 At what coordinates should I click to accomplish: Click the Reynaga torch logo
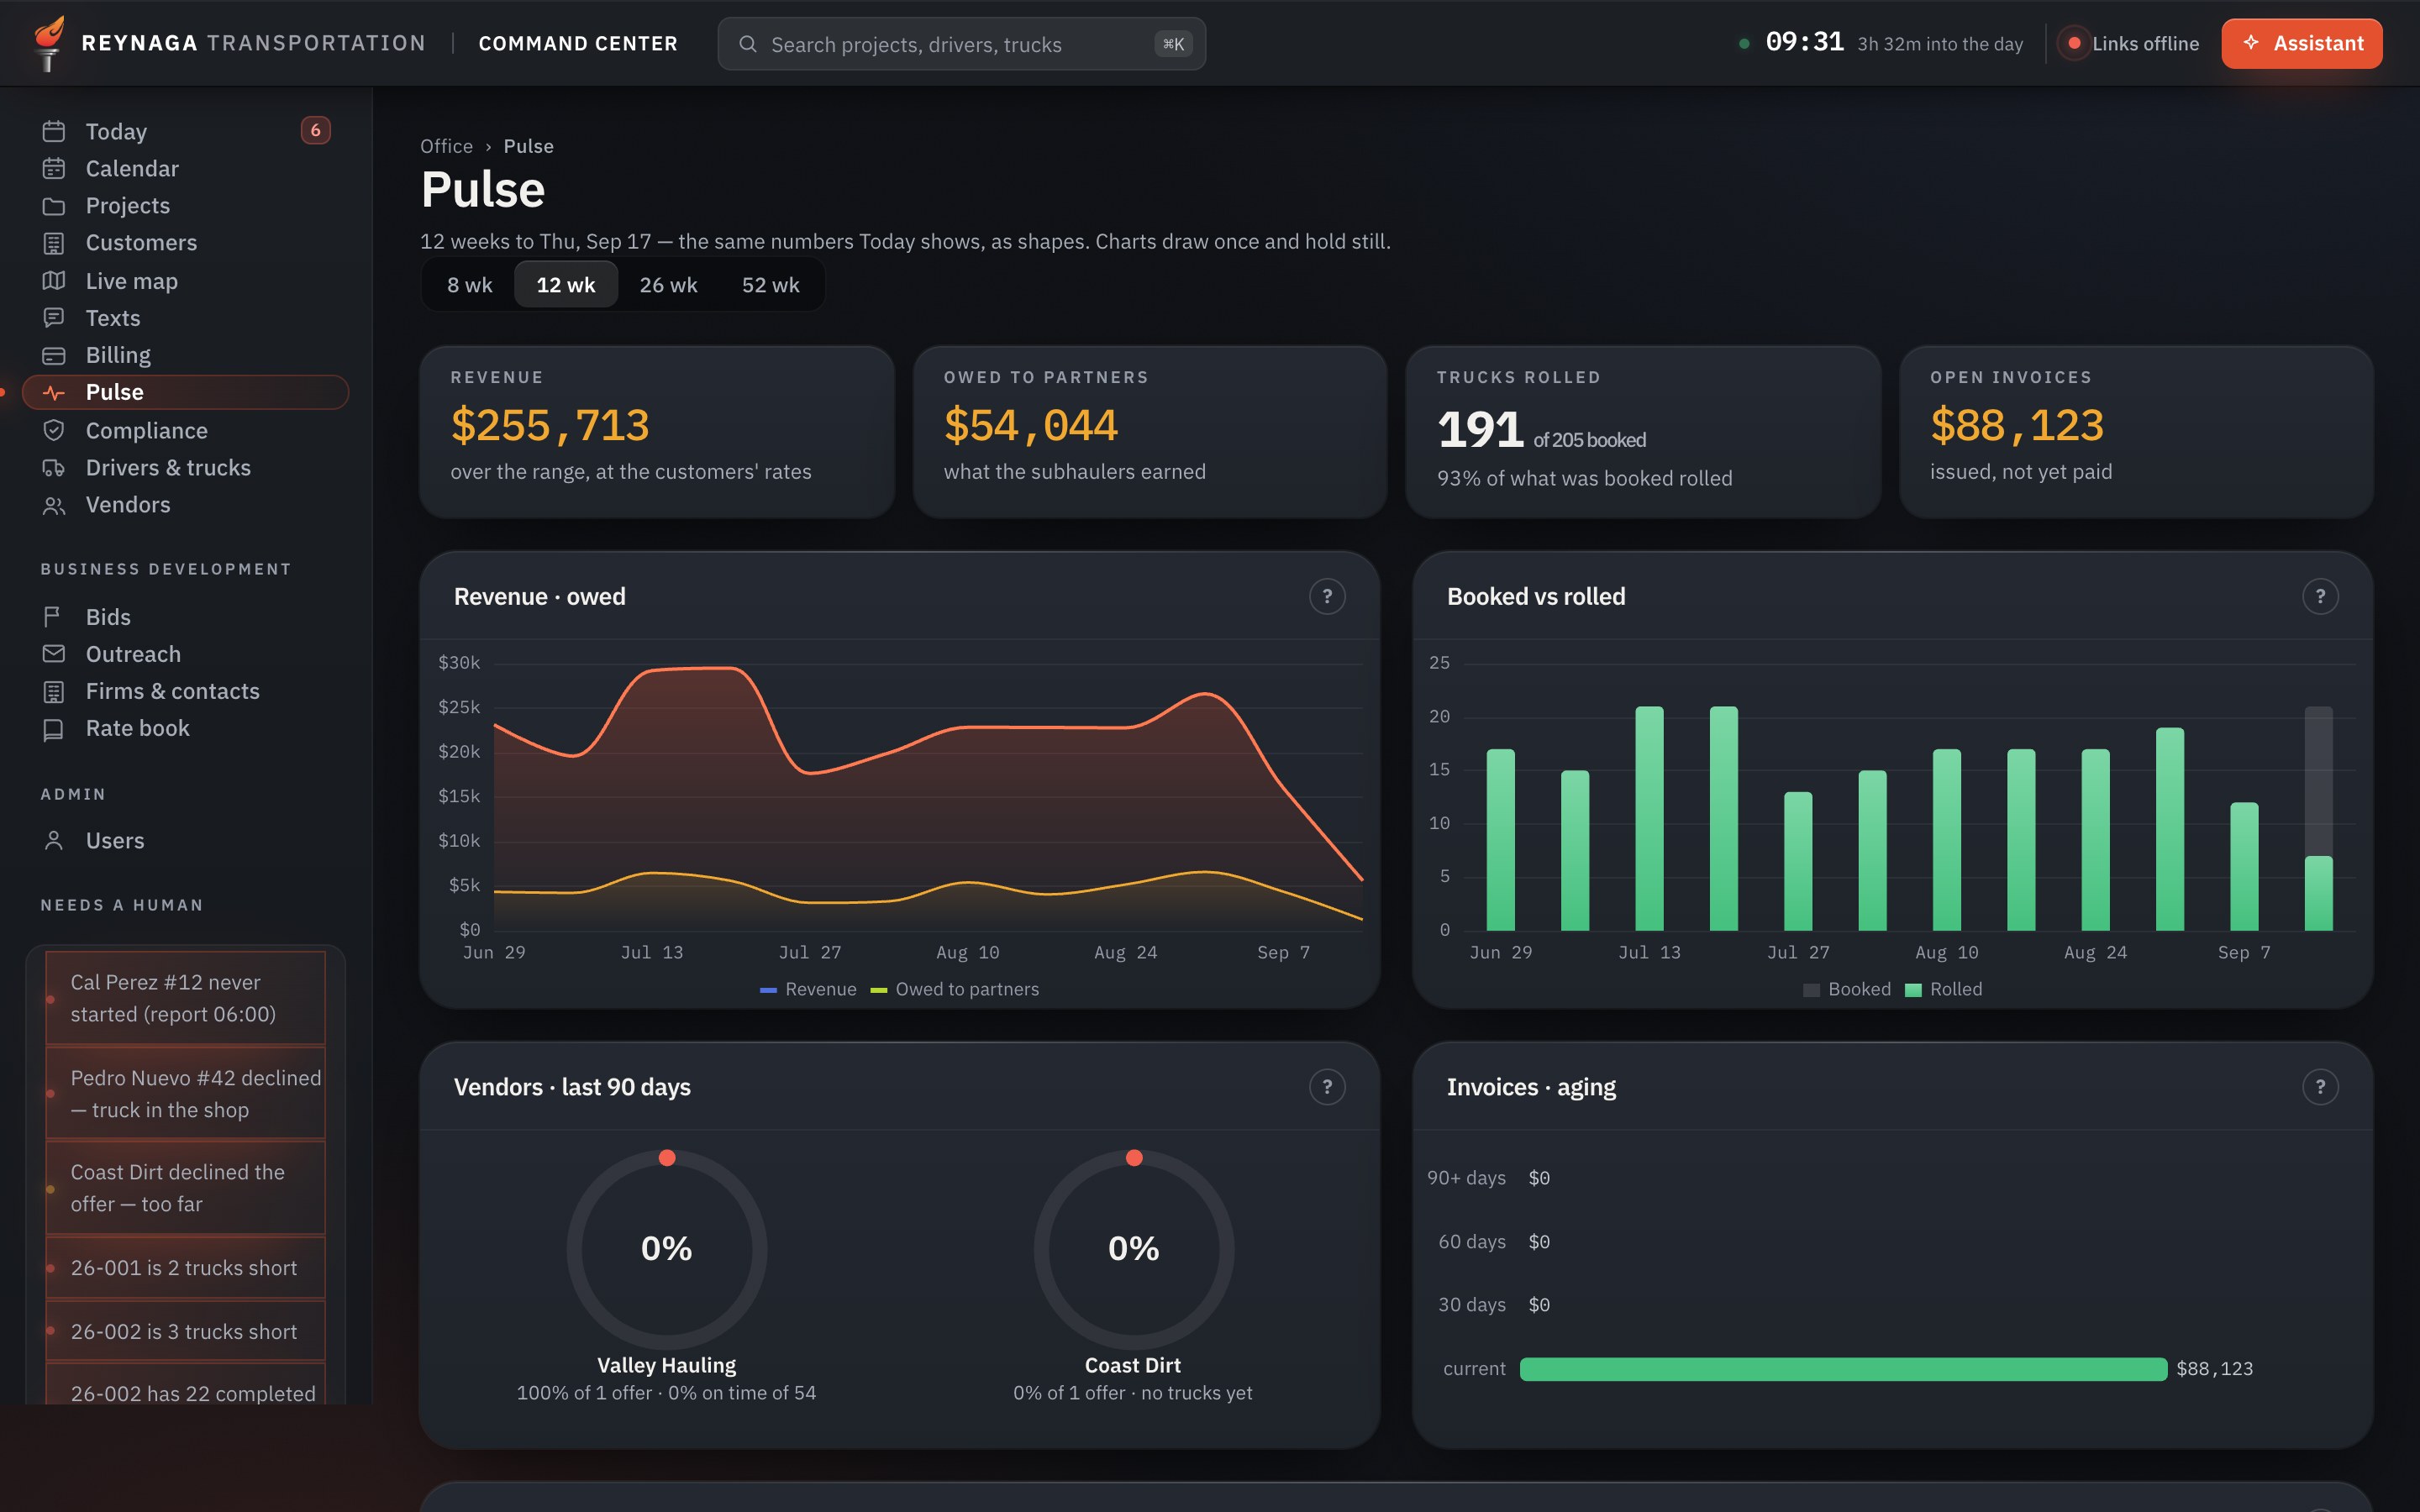[x=48, y=43]
